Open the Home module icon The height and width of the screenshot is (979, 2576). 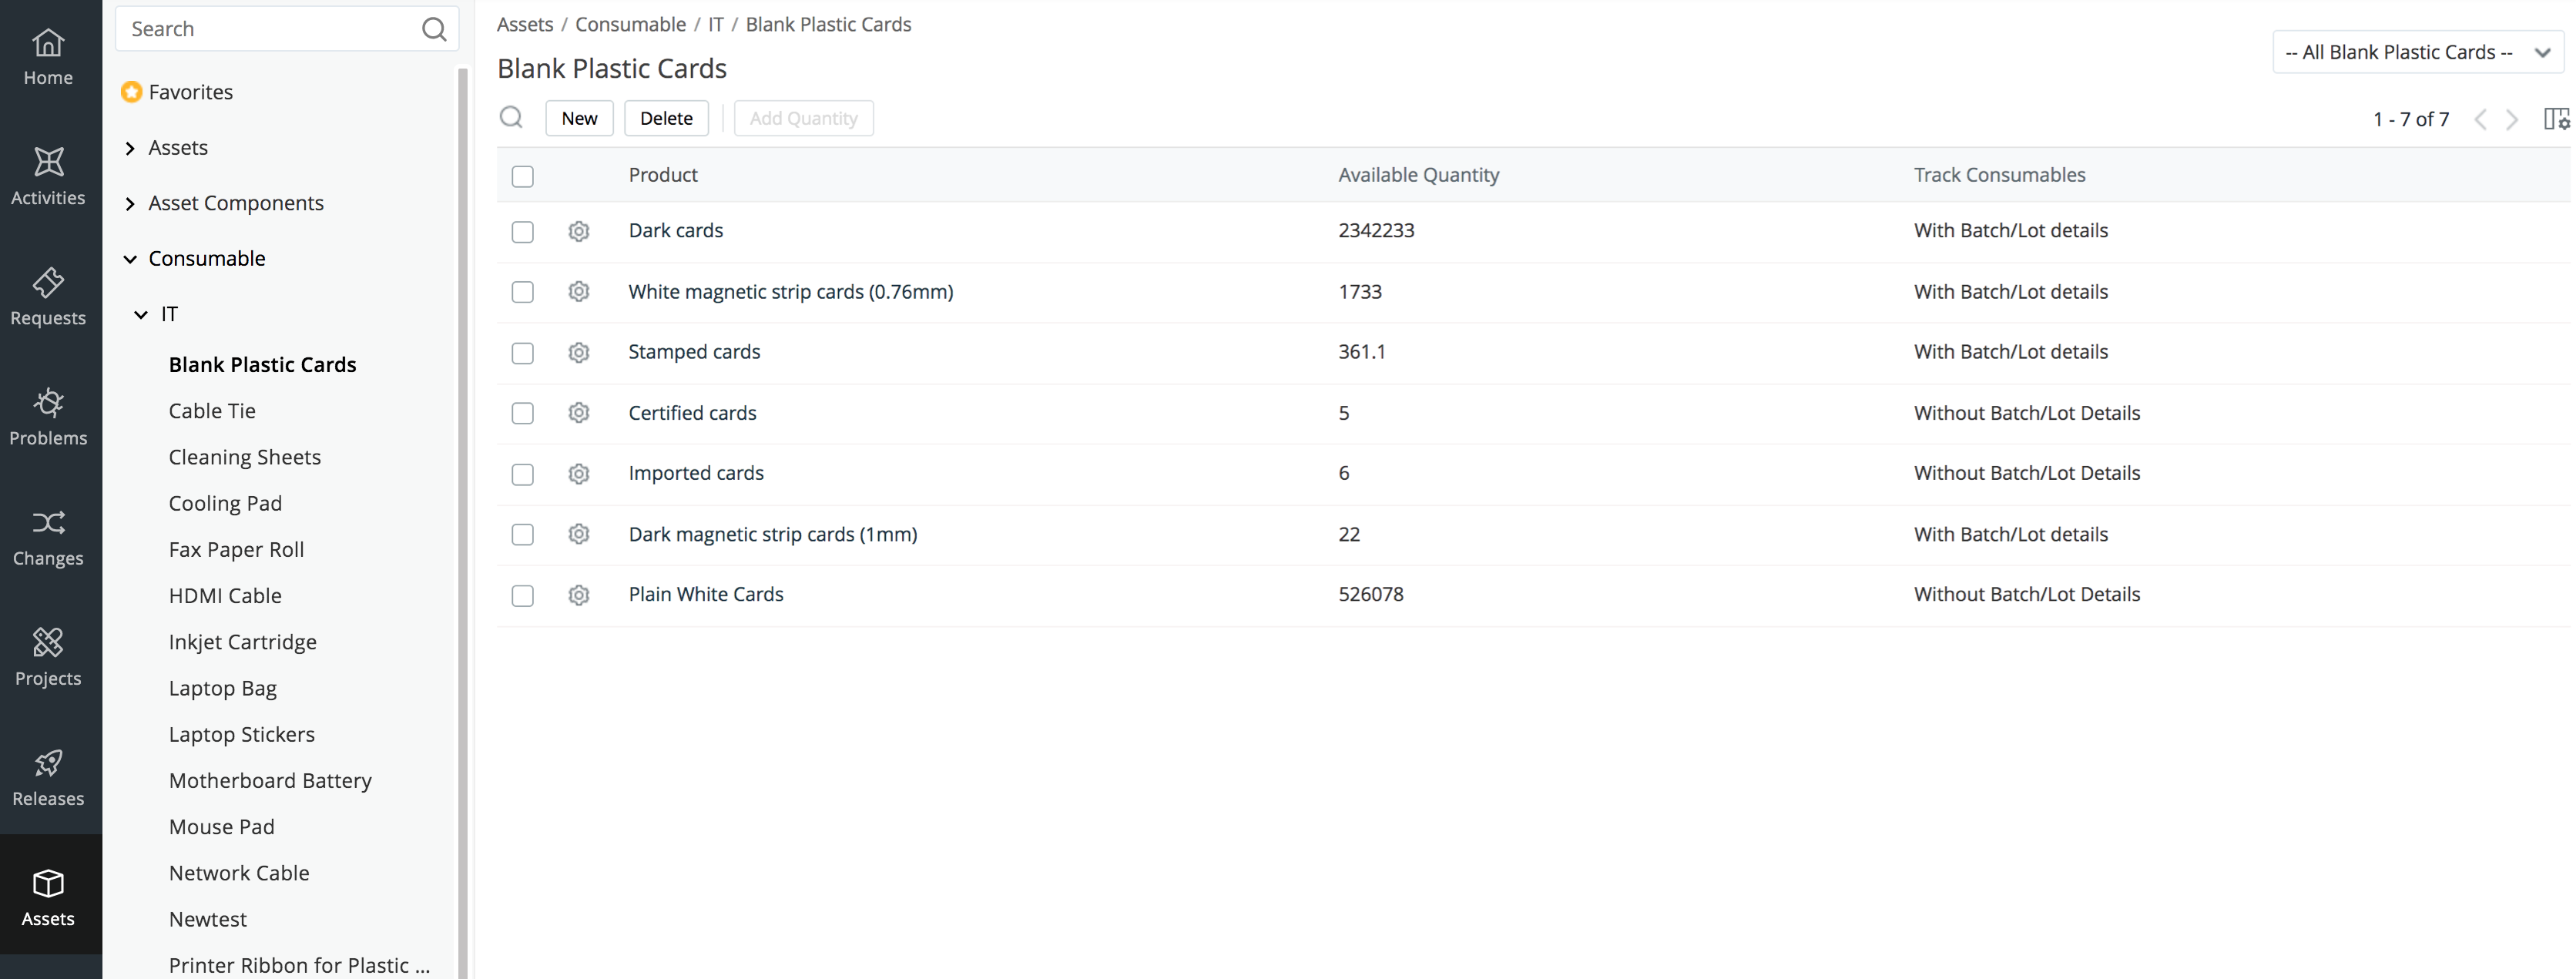pyautogui.click(x=48, y=44)
